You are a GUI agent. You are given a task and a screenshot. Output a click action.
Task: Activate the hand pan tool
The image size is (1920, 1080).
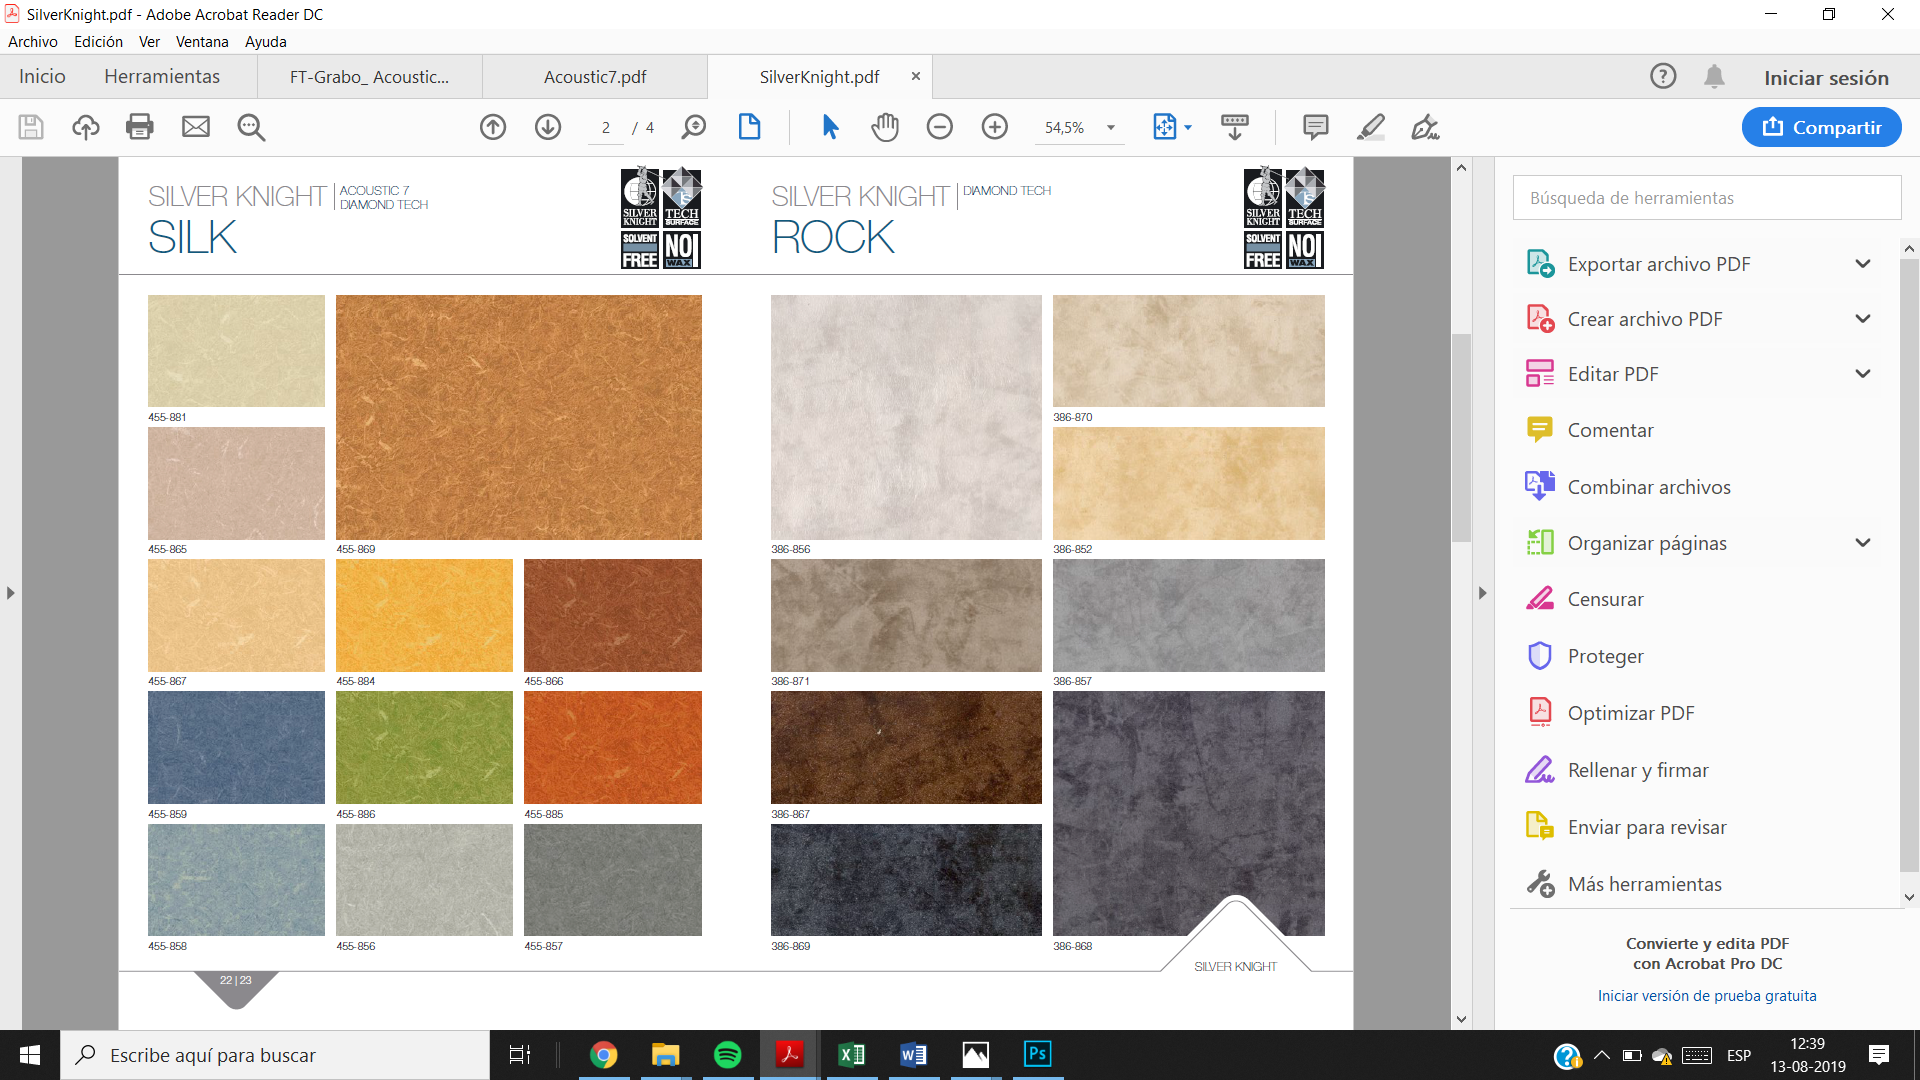click(x=885, y=127)
